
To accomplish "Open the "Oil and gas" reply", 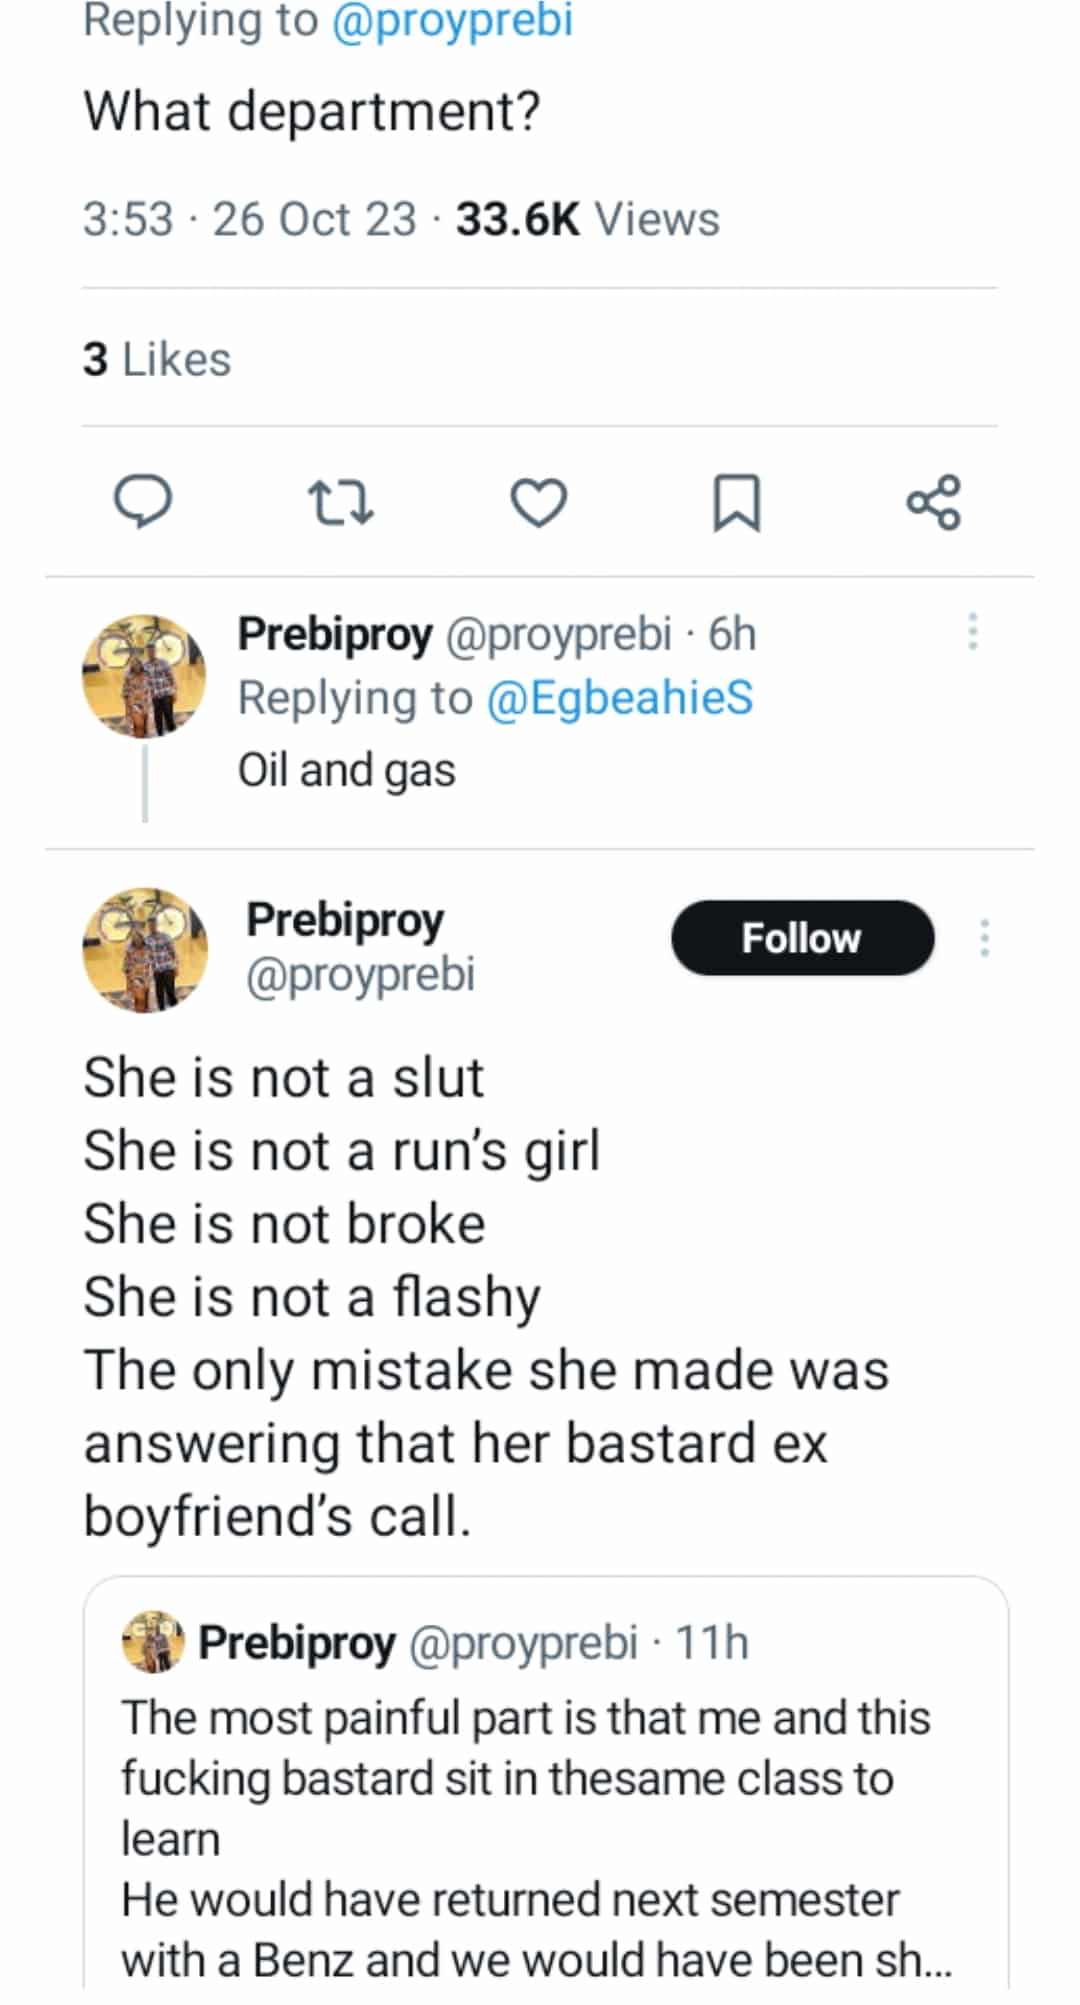I will 346,770.
